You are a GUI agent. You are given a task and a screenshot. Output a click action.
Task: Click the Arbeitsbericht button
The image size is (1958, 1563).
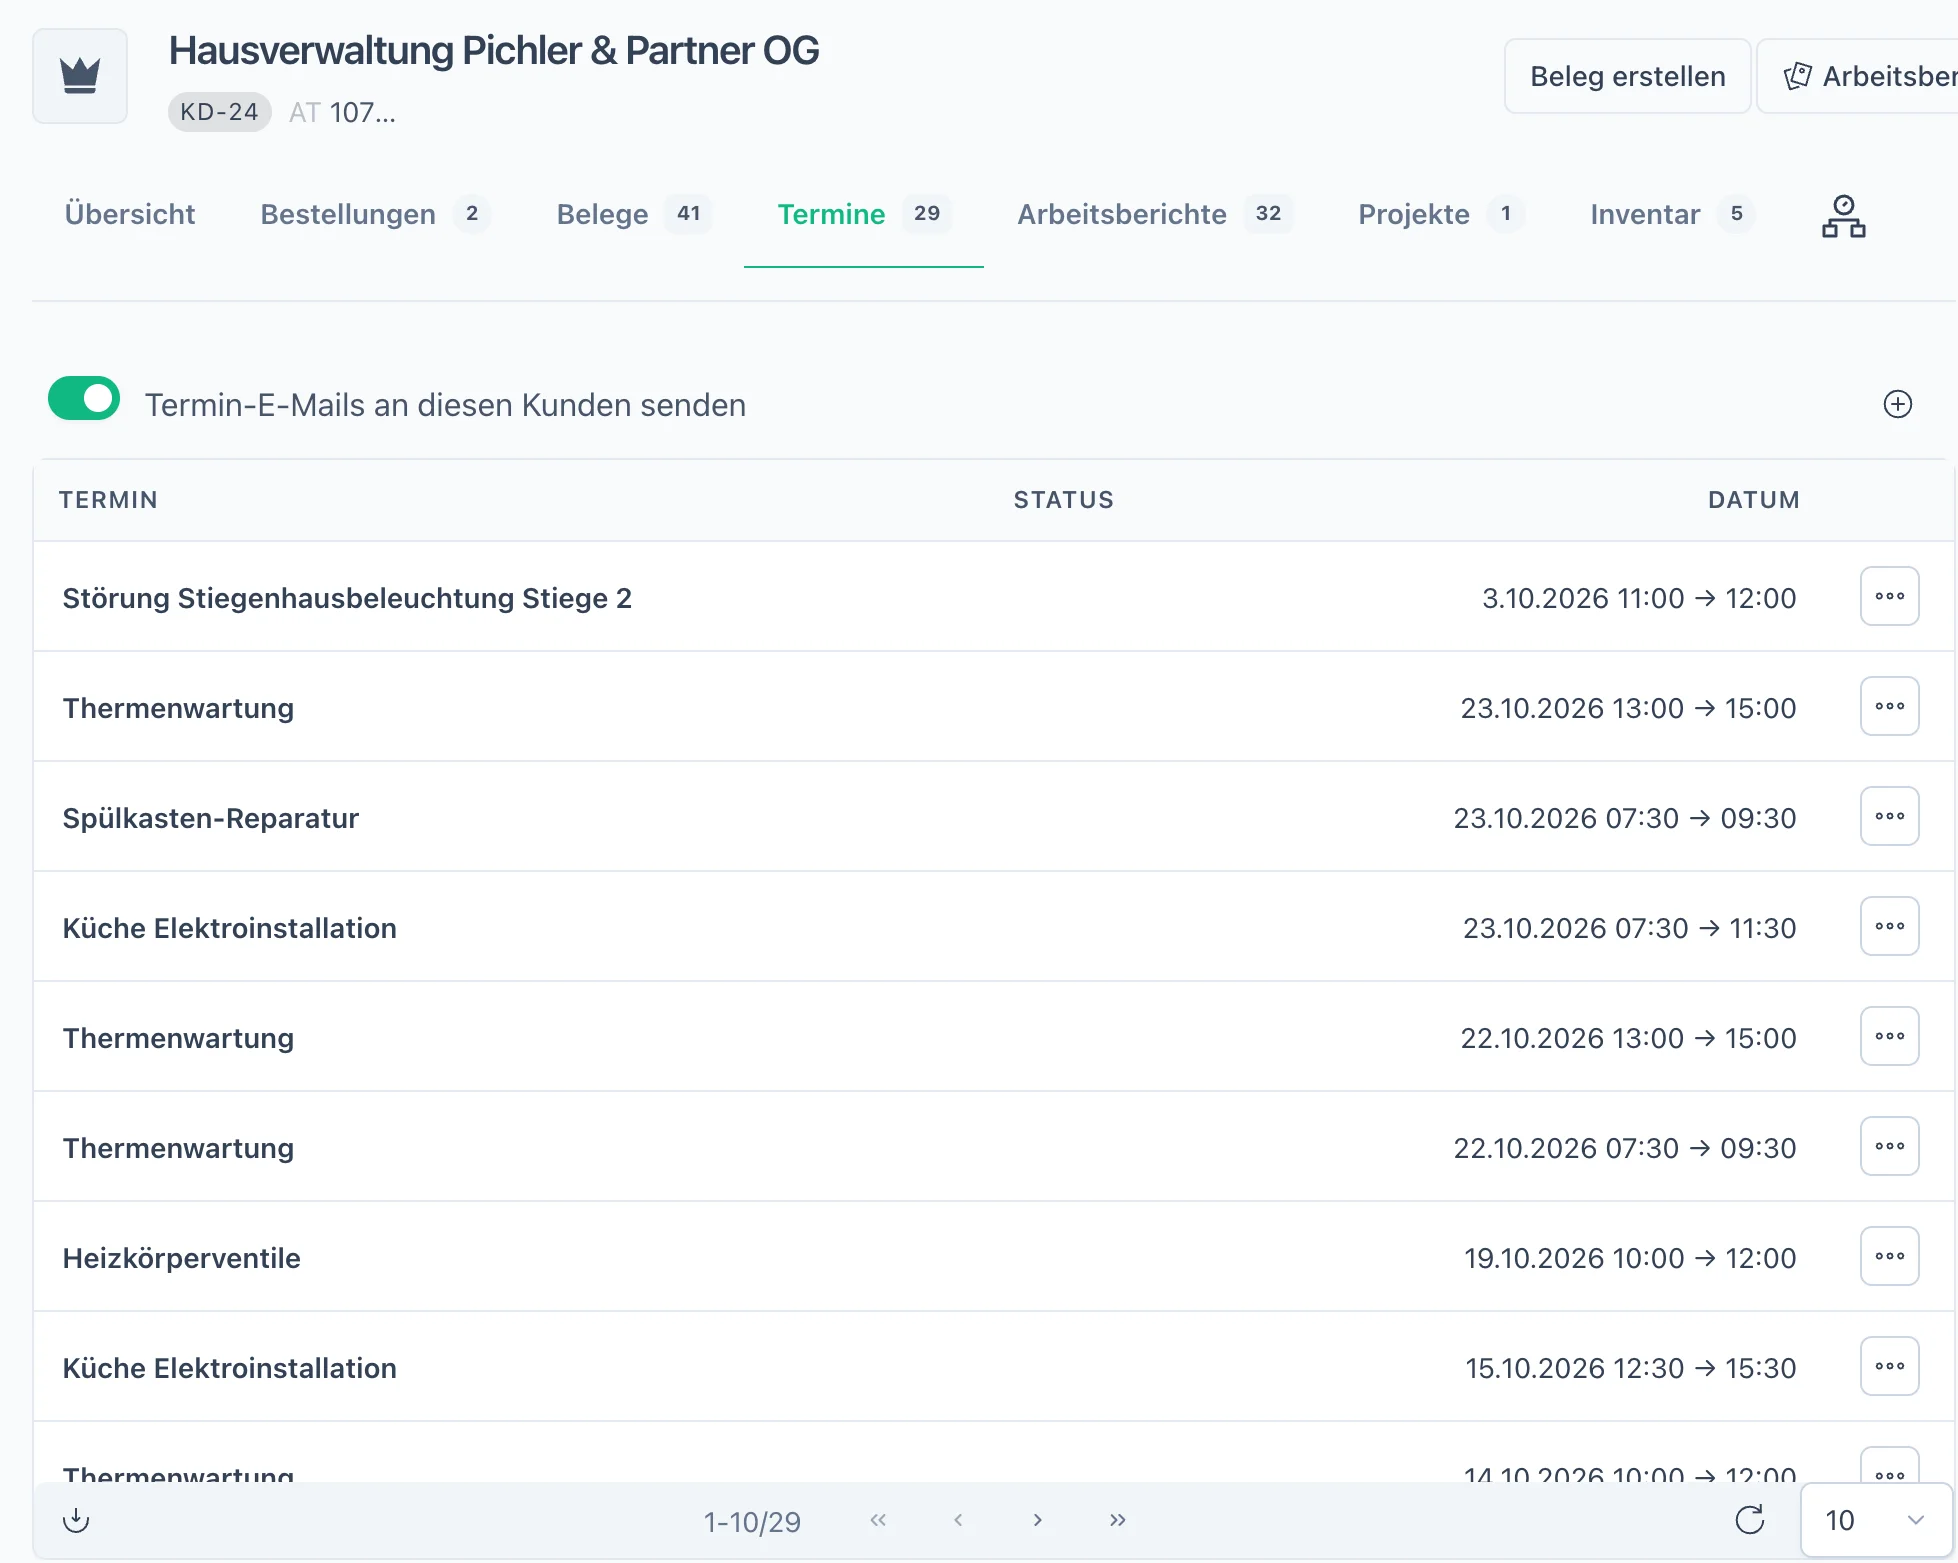pos(1860,76)
